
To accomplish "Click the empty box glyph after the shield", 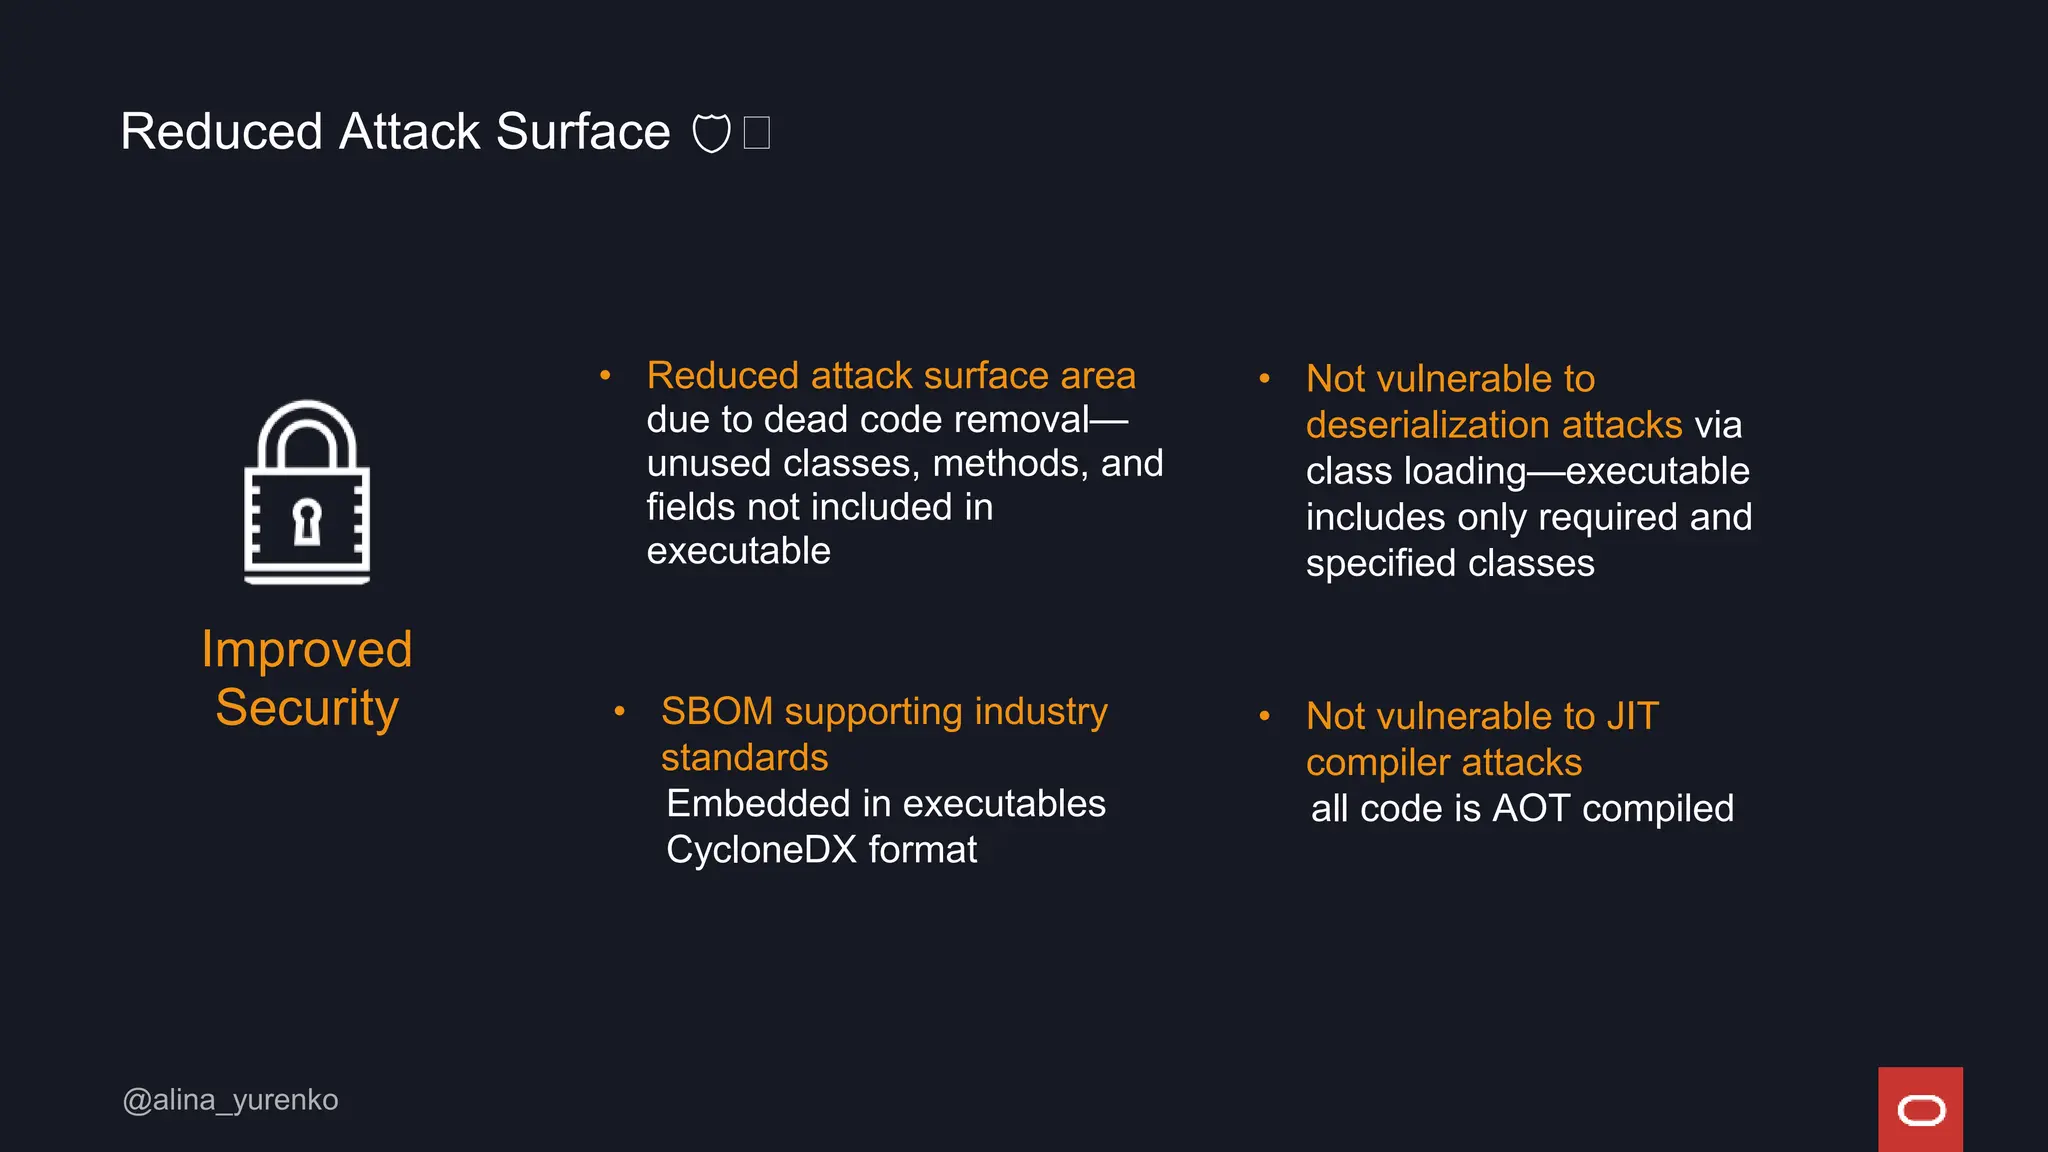I will tap(757, 133).
